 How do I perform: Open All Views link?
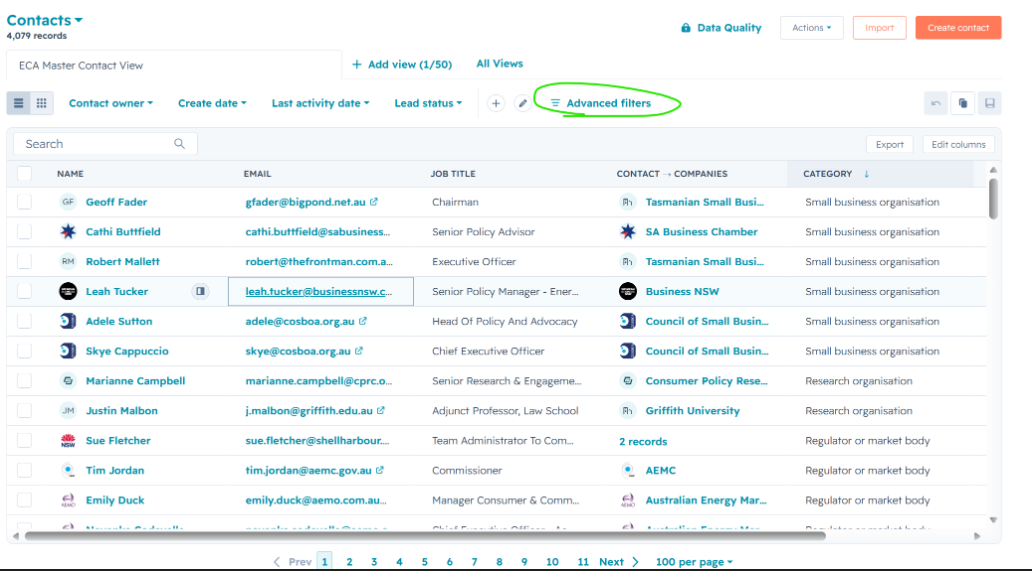click(500, 64)
